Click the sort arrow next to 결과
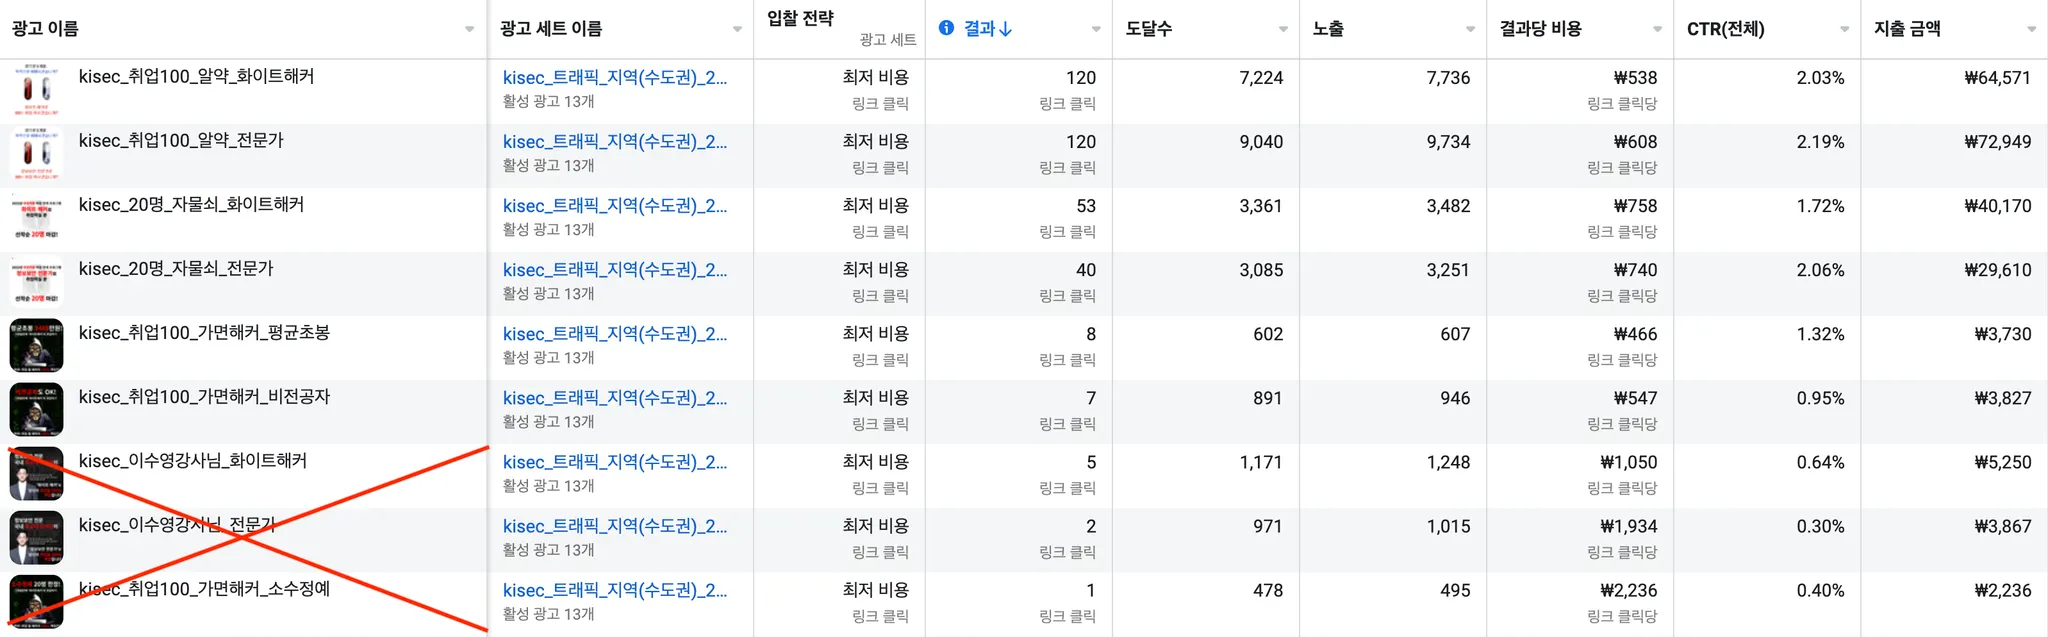 [1006, 29]
